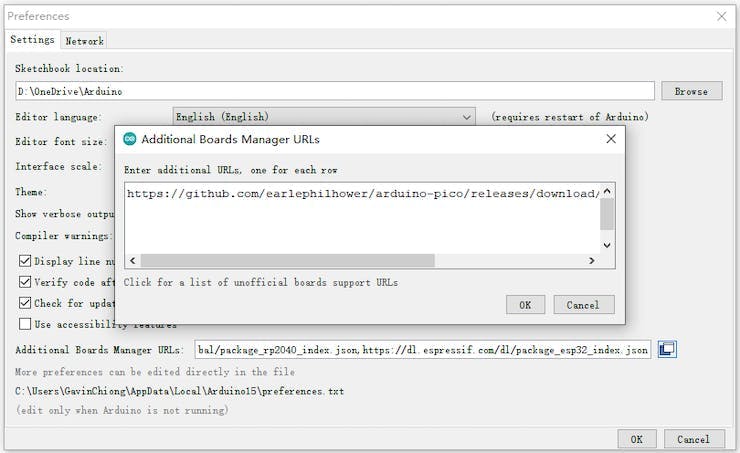Open the preferences.txt file path link
Viewport: 740px width, 453px height.
pyautogui.click(x=179, y=391)
